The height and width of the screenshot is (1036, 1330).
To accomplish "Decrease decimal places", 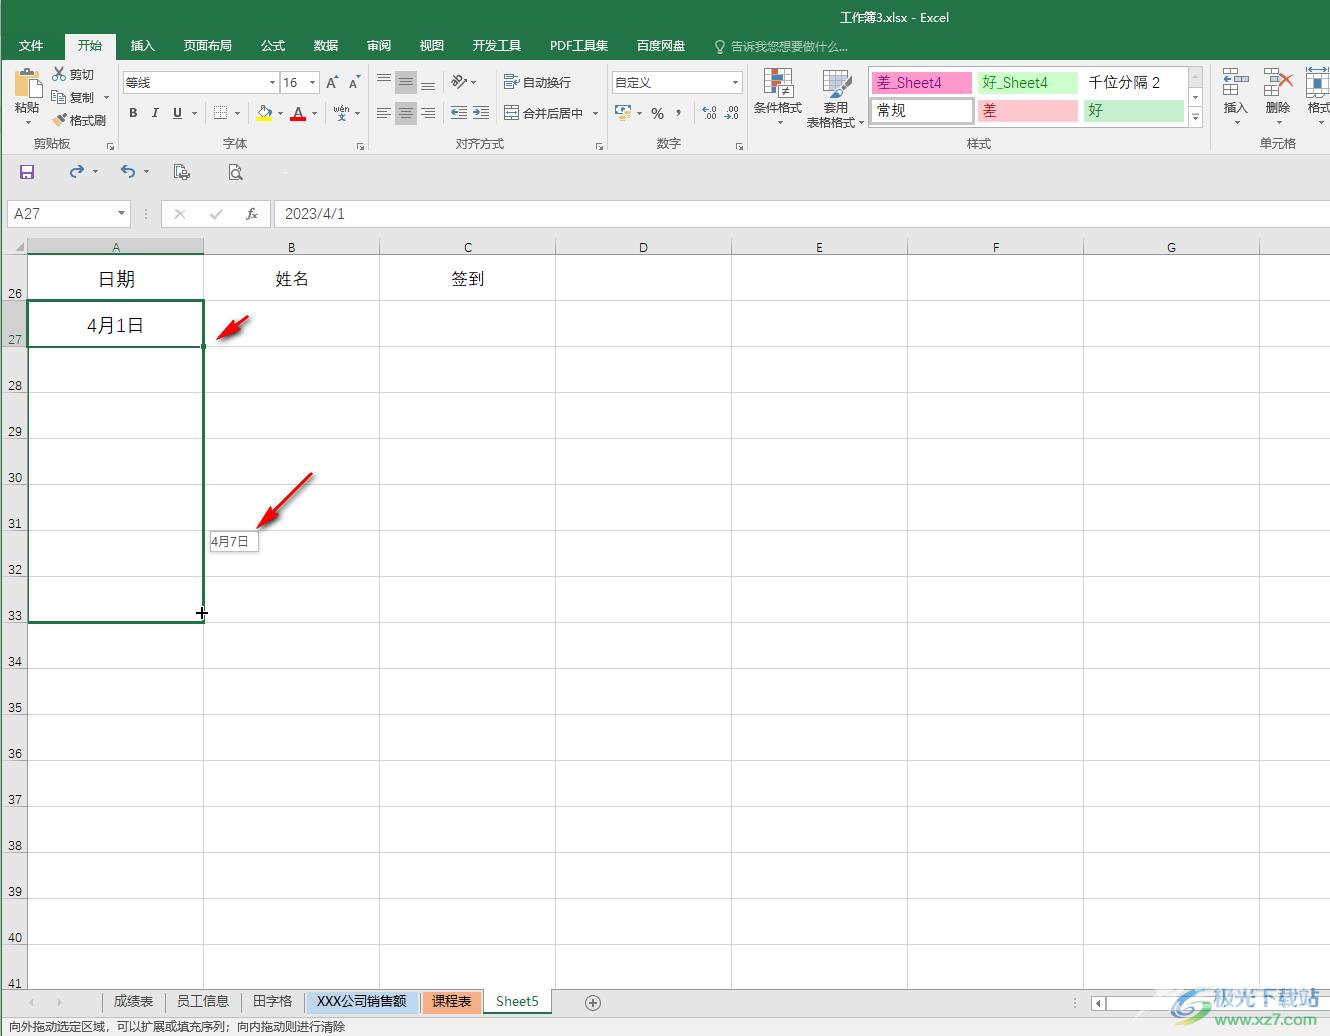I will [732, 113].
